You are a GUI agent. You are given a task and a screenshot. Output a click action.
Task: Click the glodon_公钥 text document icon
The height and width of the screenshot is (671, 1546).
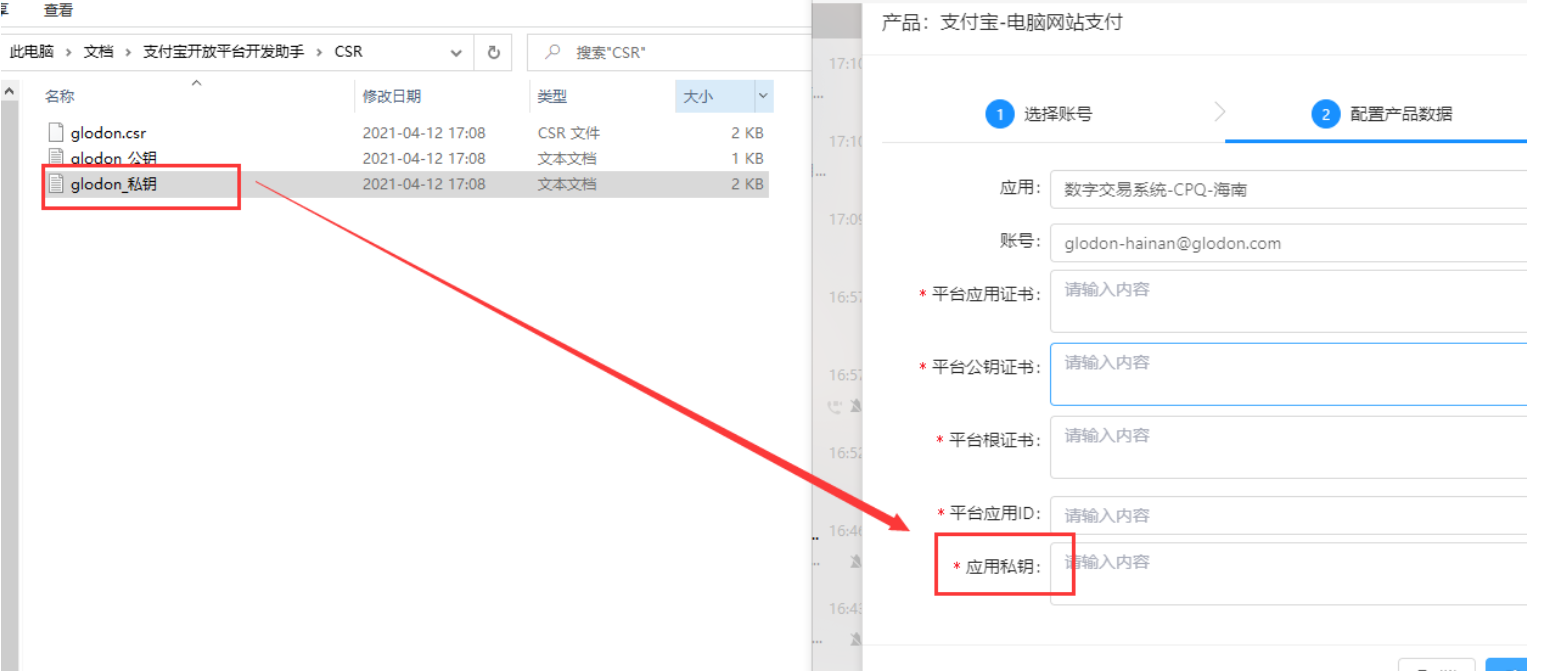pyautogui.click(x=56, y=158)
